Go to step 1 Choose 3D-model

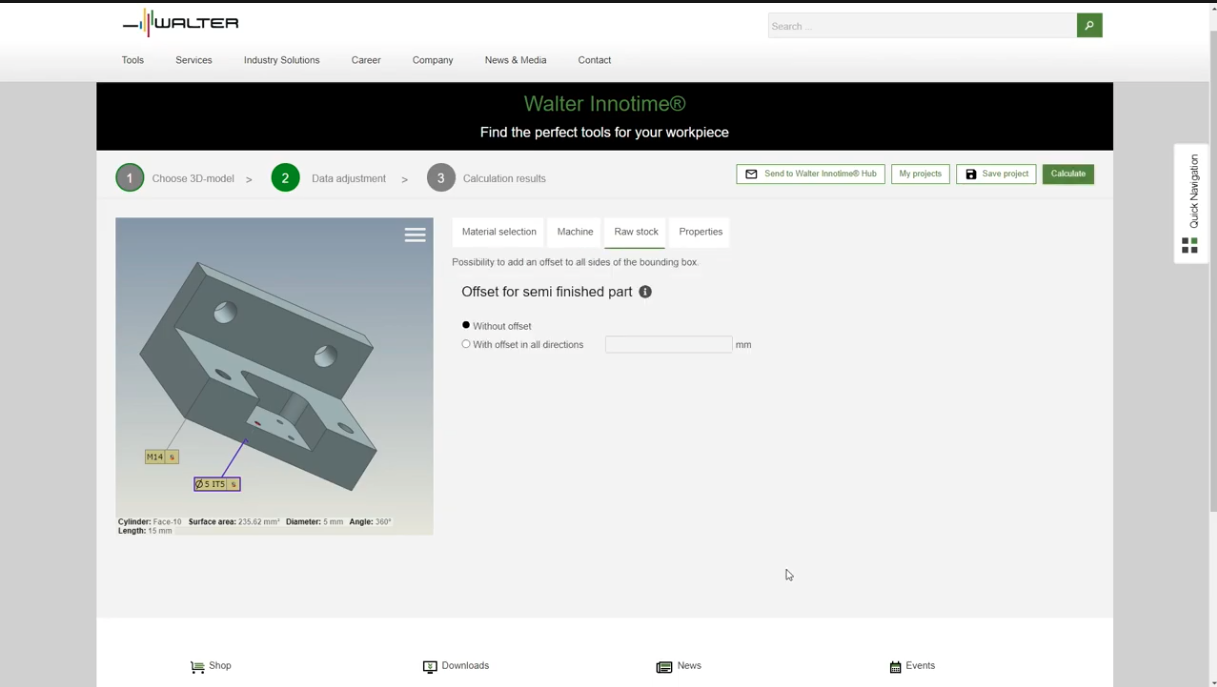tap(130, 178)
